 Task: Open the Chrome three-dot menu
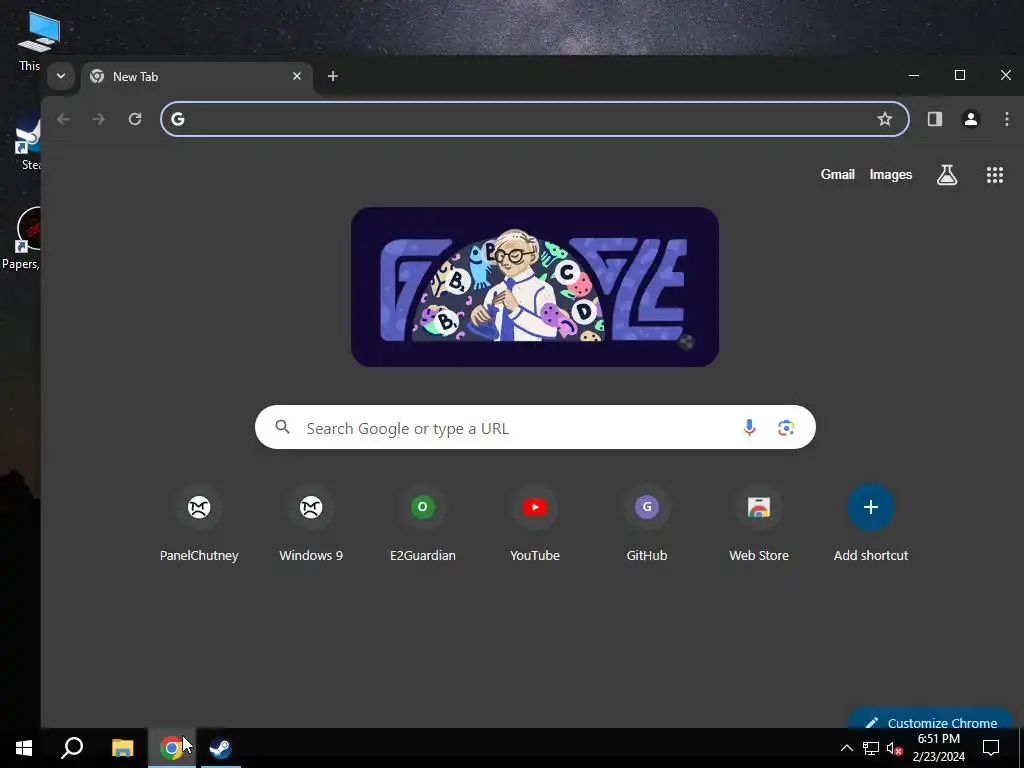[1006, 119]
